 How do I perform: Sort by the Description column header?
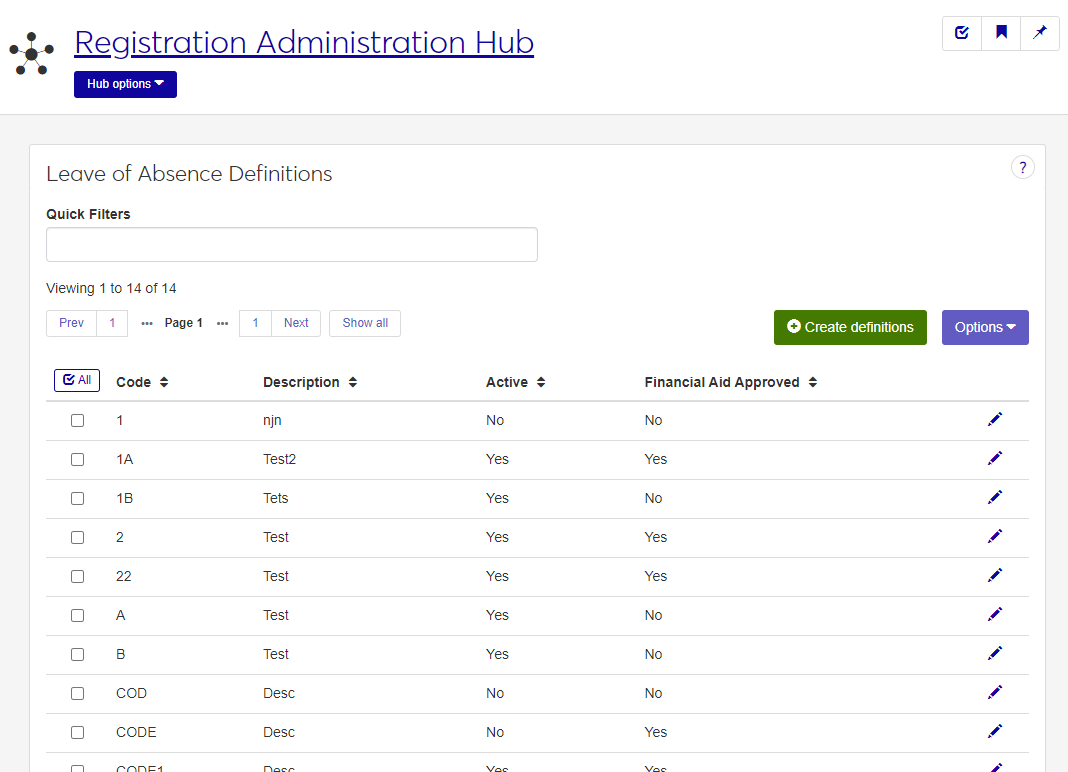click(310, 382)
